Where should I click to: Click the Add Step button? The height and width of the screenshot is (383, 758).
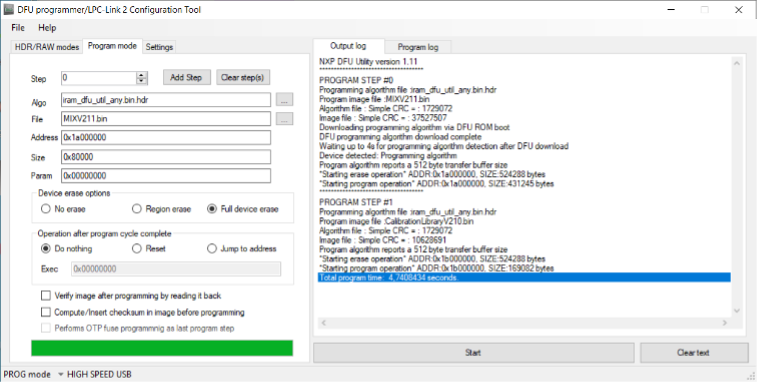(186, 77)
